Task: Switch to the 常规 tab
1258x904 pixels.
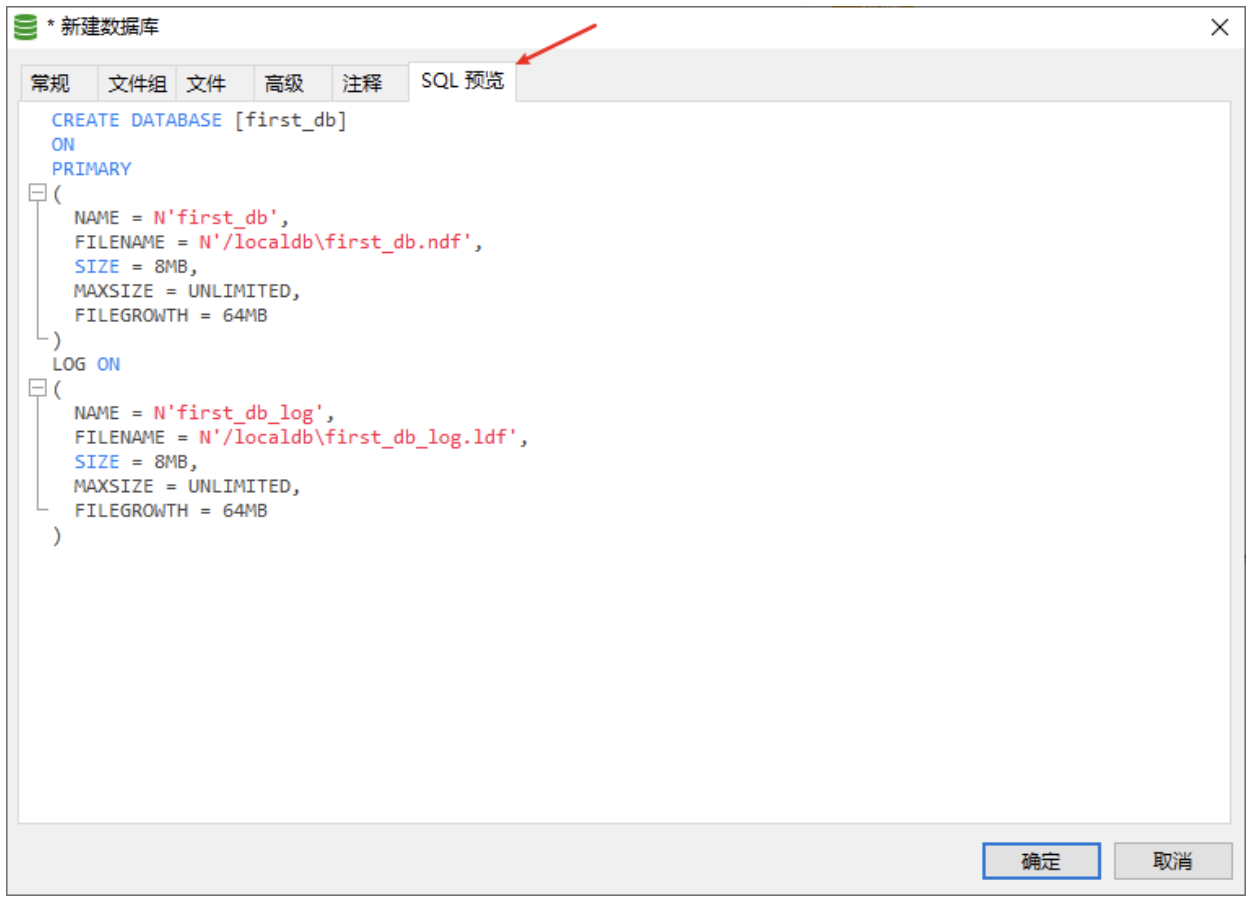Action: coord(52,83)
